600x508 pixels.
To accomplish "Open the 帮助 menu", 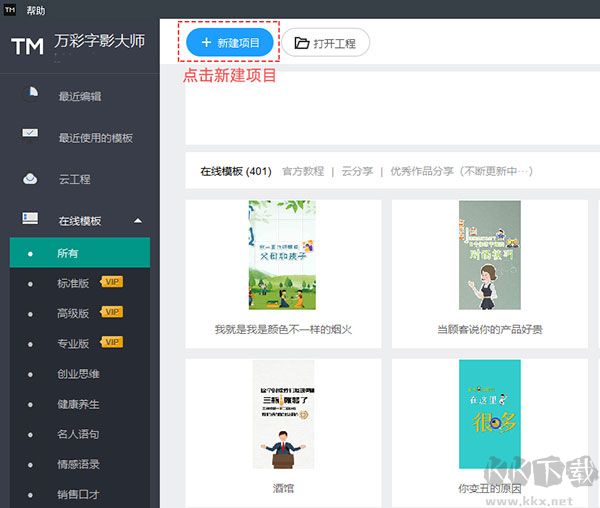I will 36,8.
